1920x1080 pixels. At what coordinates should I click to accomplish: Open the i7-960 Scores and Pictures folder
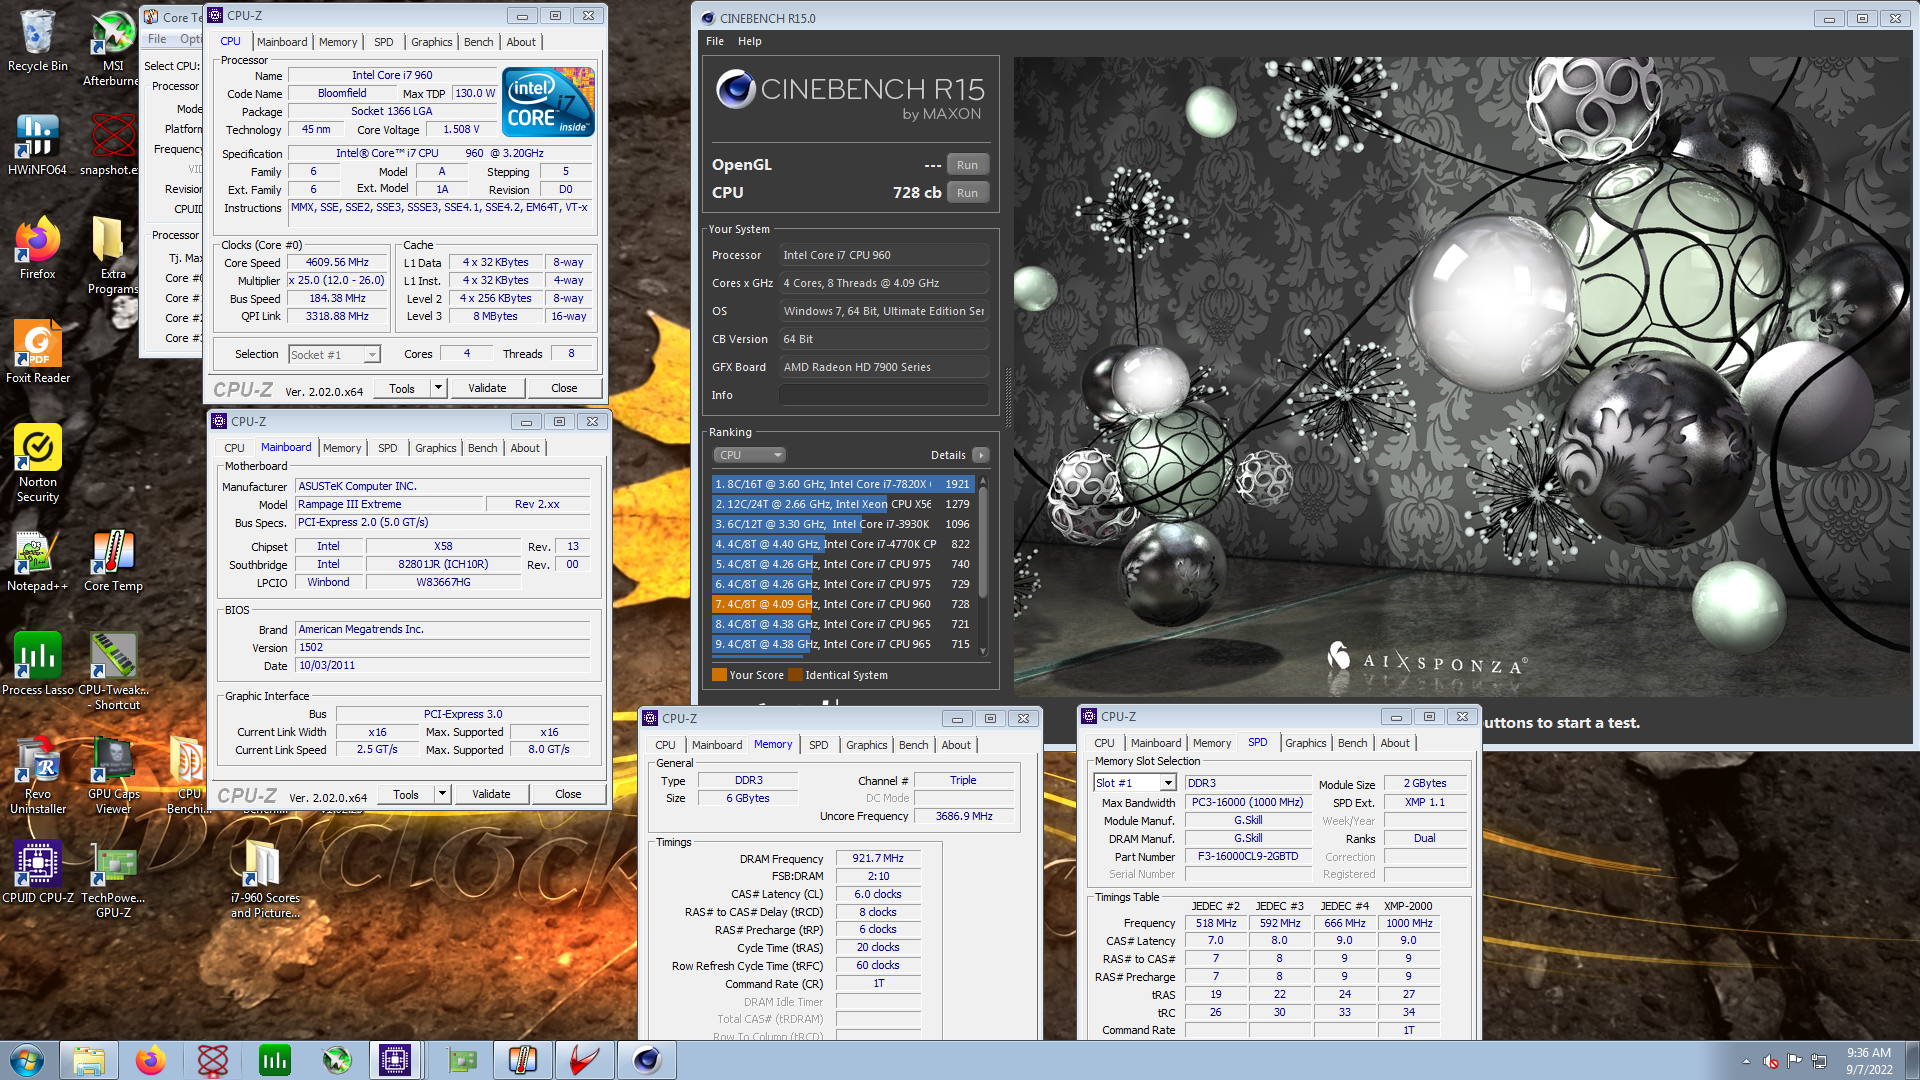(263, 879)
